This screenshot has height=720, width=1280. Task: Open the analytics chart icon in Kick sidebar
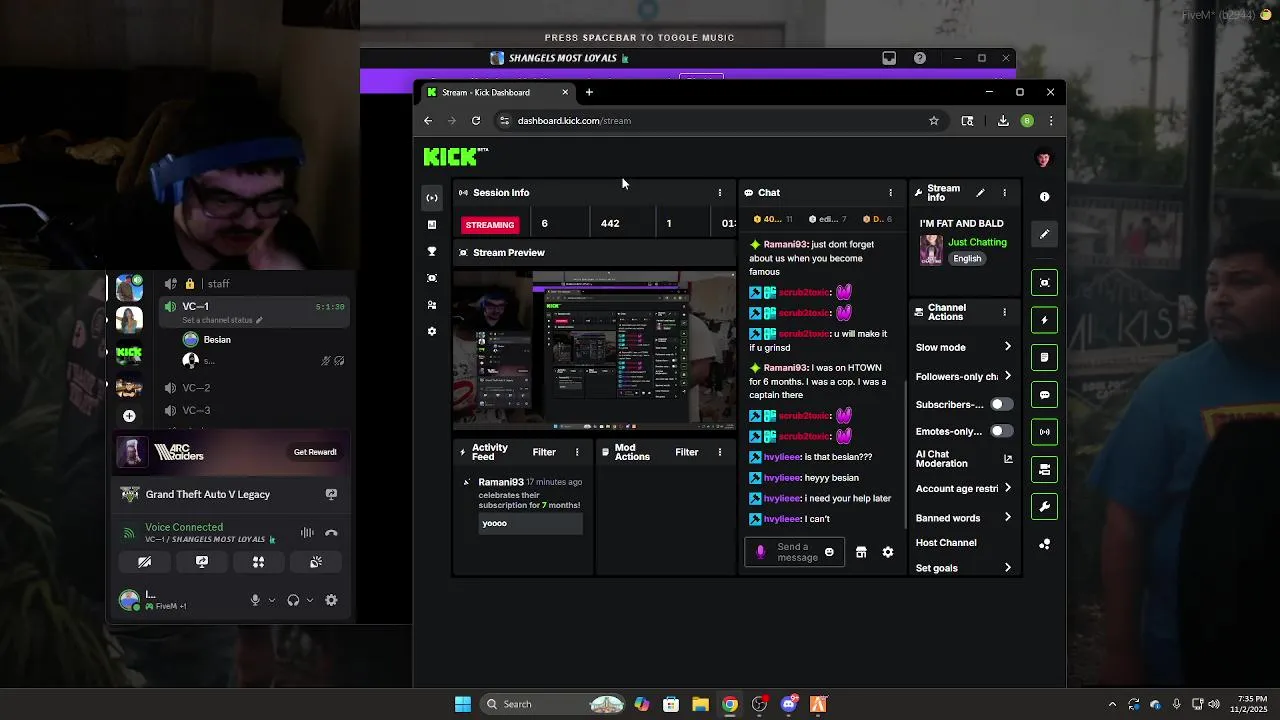coord(432,225)
